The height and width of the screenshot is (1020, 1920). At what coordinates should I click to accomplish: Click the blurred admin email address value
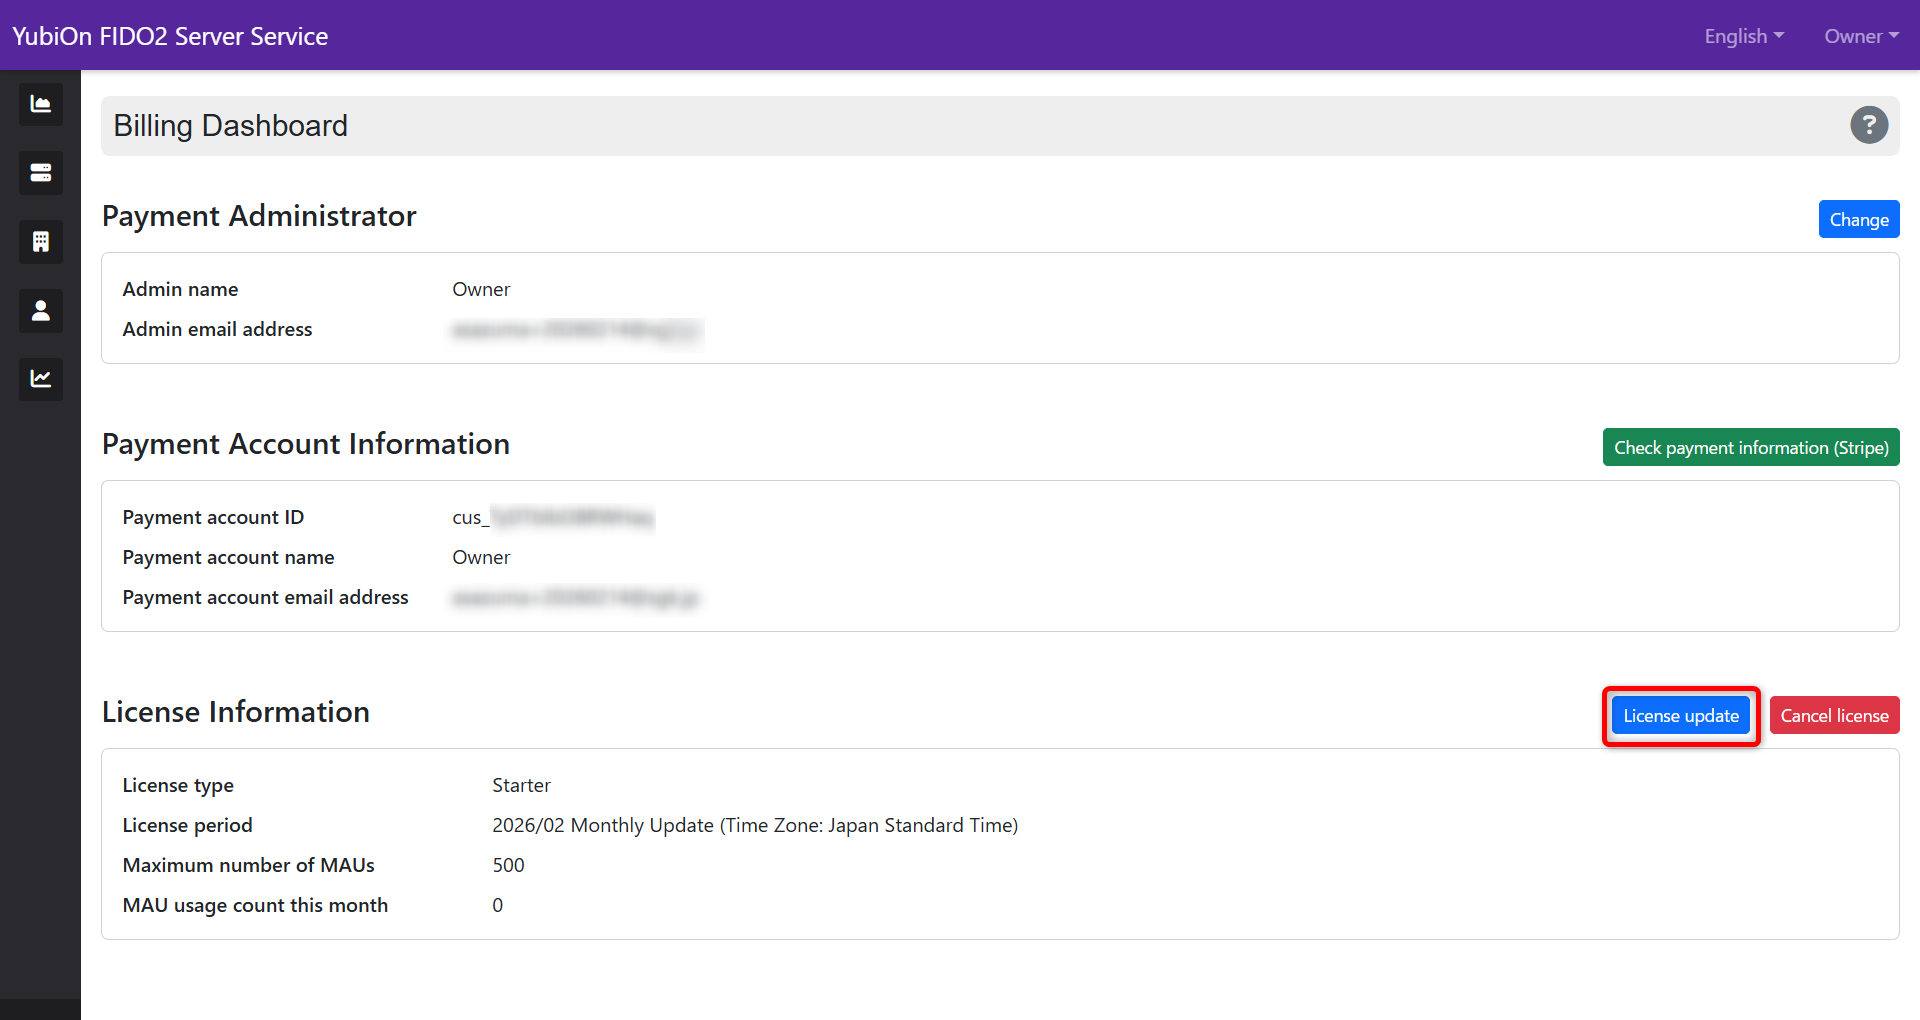tap(576, 330)
